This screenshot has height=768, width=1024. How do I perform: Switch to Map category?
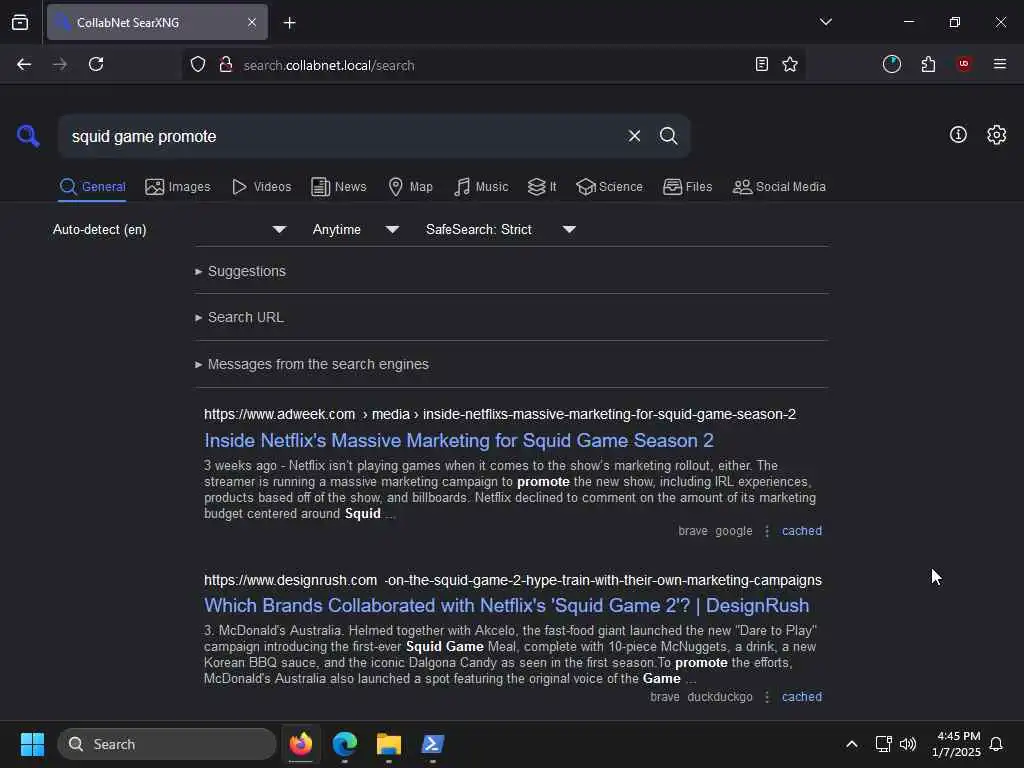pyautogui.click(x=411, y=187)
